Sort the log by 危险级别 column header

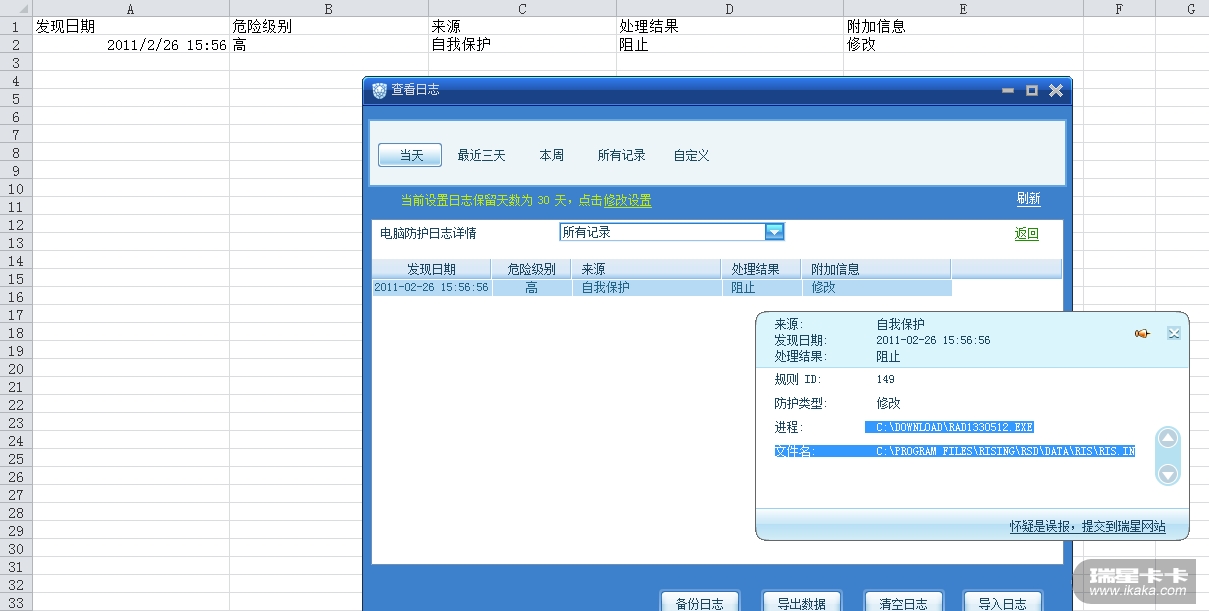click(531, 269)
